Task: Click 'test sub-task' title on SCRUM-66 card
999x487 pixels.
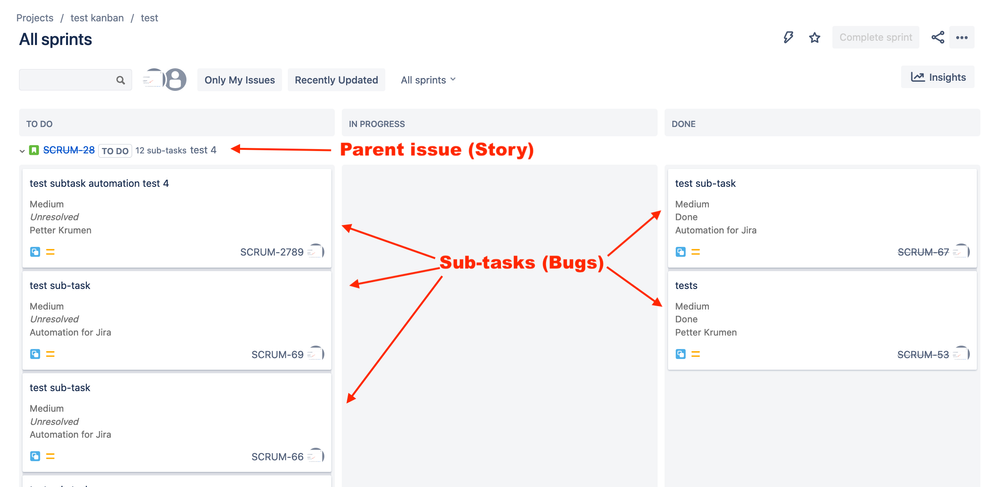Action: (60, 388)
